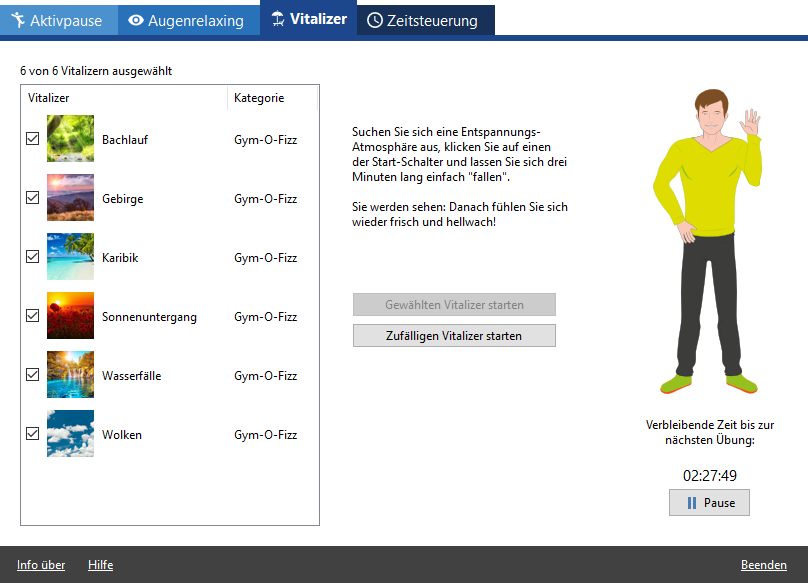Image resolution: width=808 pixels, height=583 pixels.
Task: Click Beenden to quit the application
Action: 763,565
